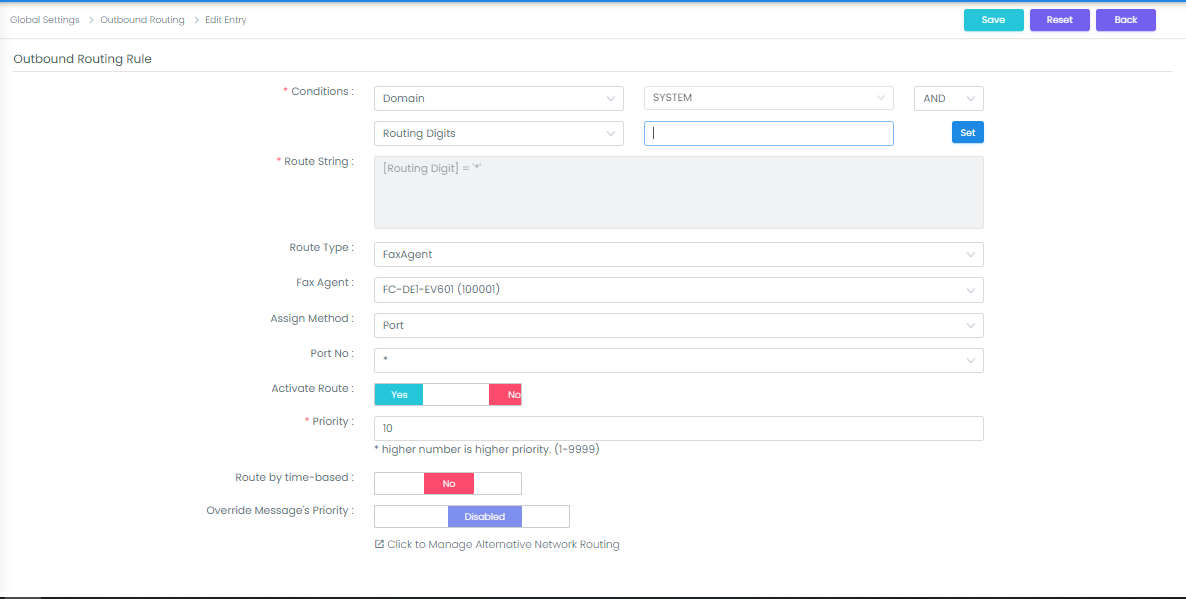Screen dimensions: 1186x599
Task: Go to Global Settings breadcrumb
Action: pyautogui.click(x=45, y=20)
